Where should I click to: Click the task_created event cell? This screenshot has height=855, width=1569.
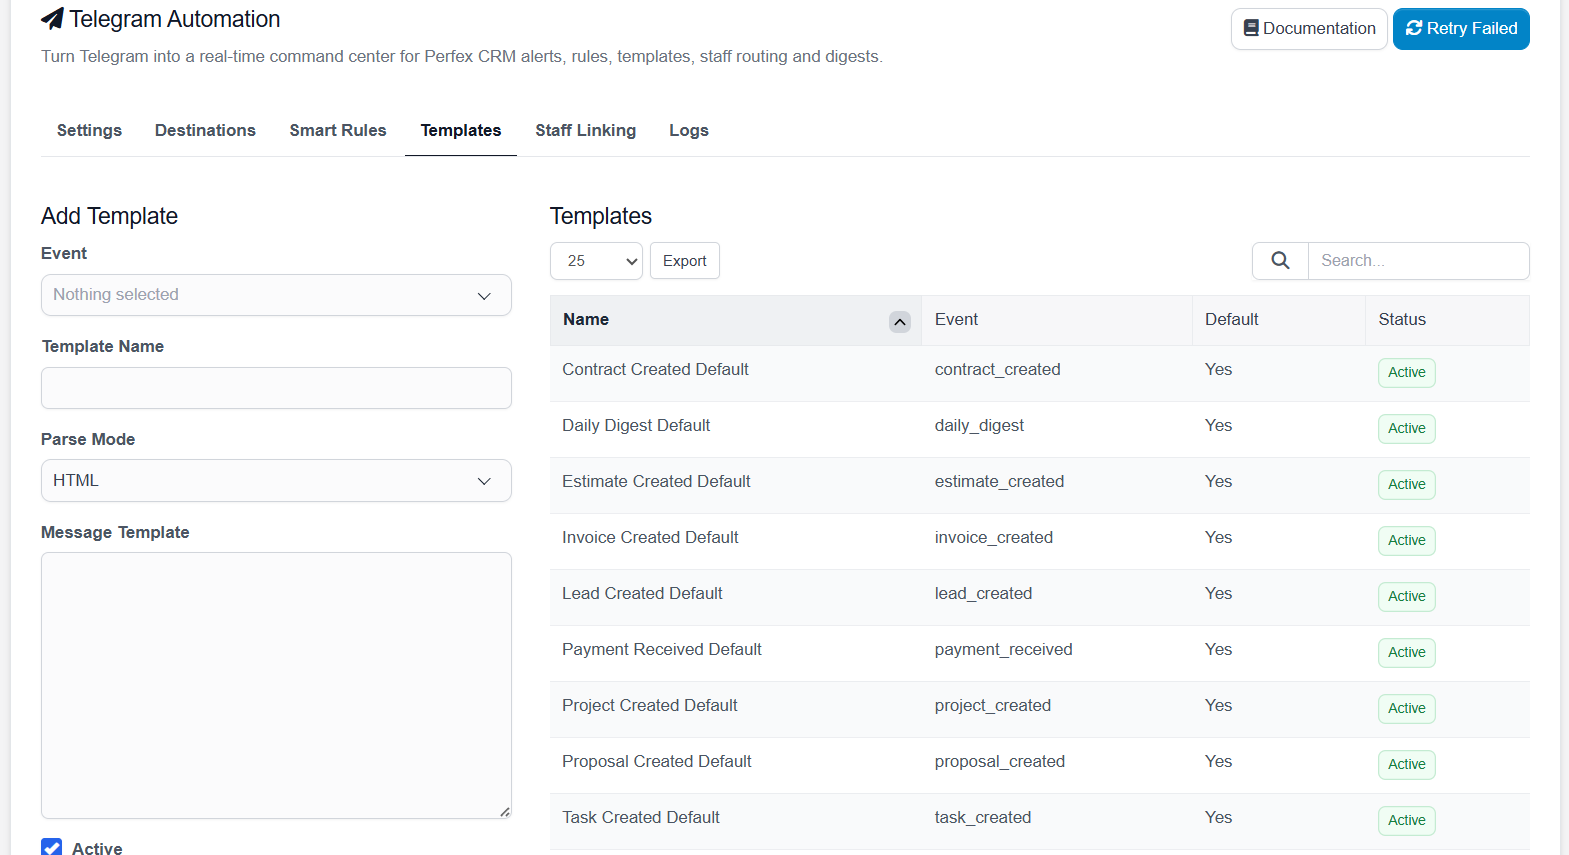(x=983, y=818)
